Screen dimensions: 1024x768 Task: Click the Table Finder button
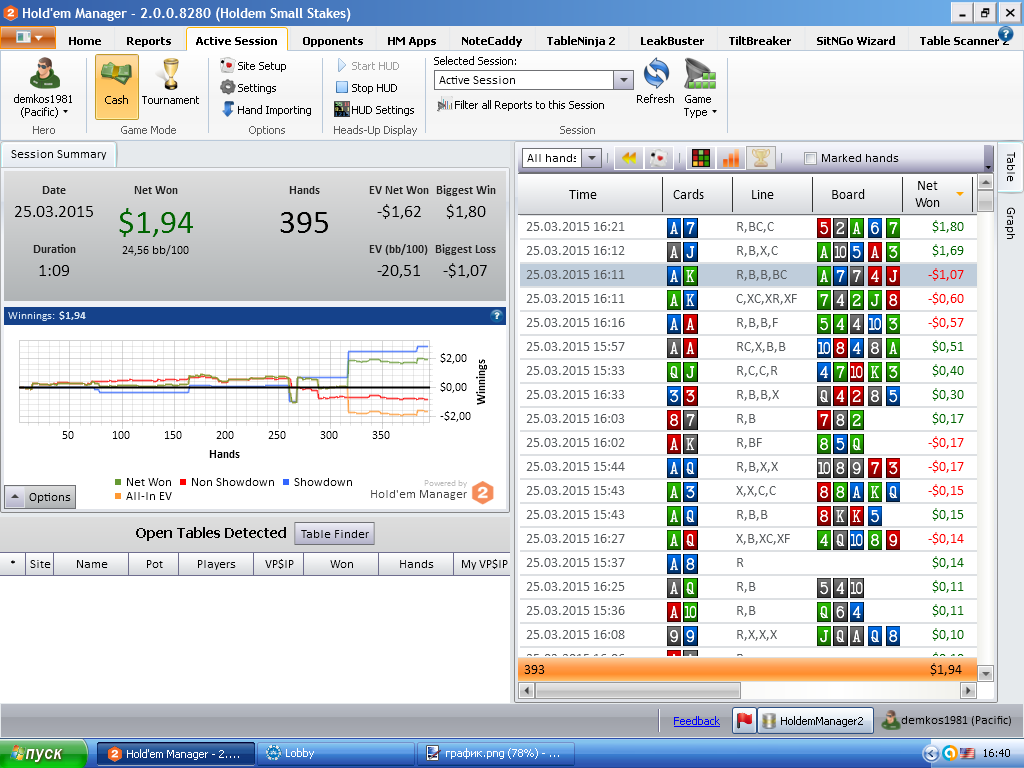(334, 534)
